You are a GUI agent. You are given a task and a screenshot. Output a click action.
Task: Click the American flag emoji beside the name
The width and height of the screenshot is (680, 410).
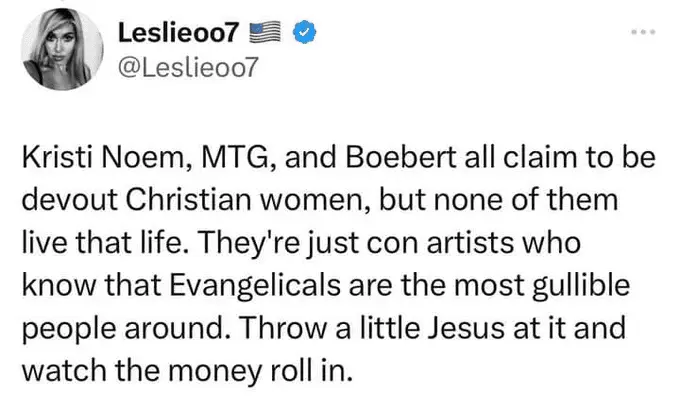click(x=266, y=34)
